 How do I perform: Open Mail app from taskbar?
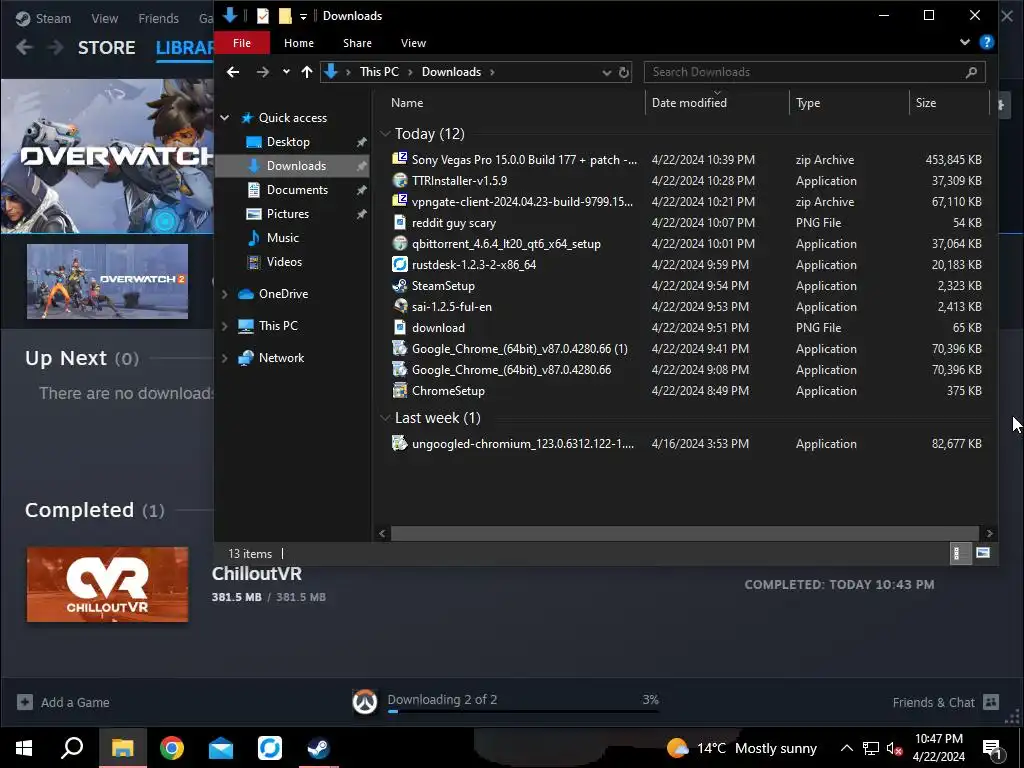[221, 748]
